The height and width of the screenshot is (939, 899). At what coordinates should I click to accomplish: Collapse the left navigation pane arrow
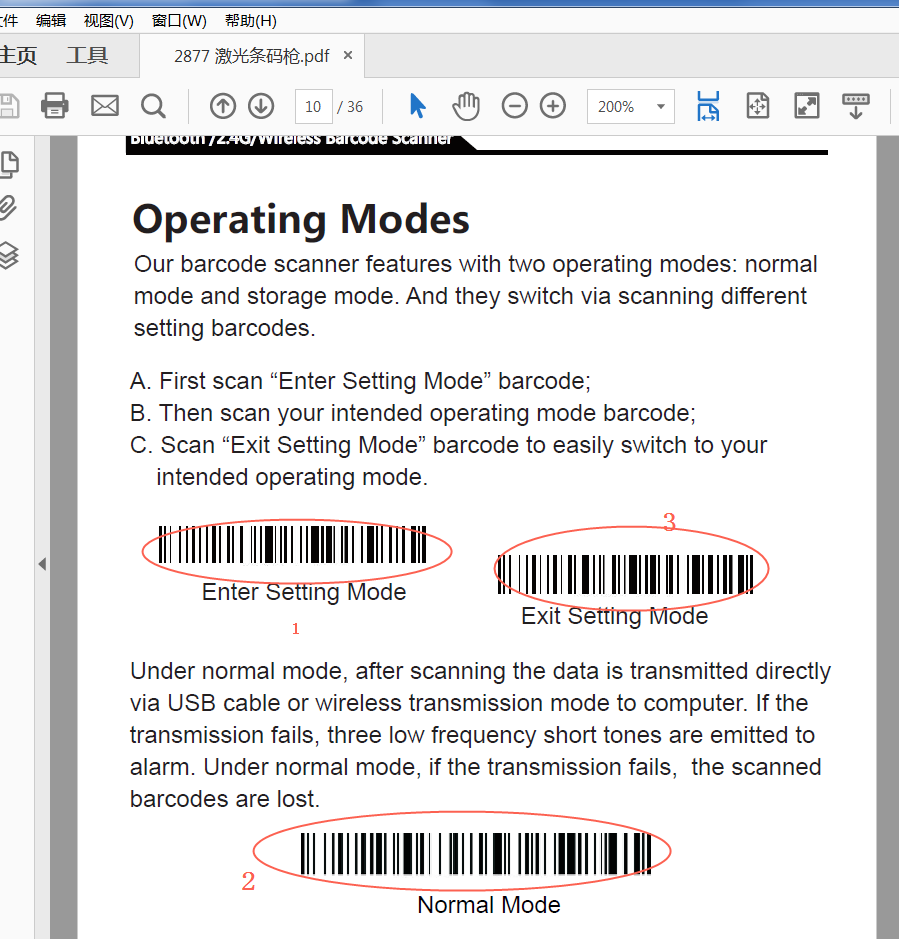pyautogui.click(x=42, y=564)
